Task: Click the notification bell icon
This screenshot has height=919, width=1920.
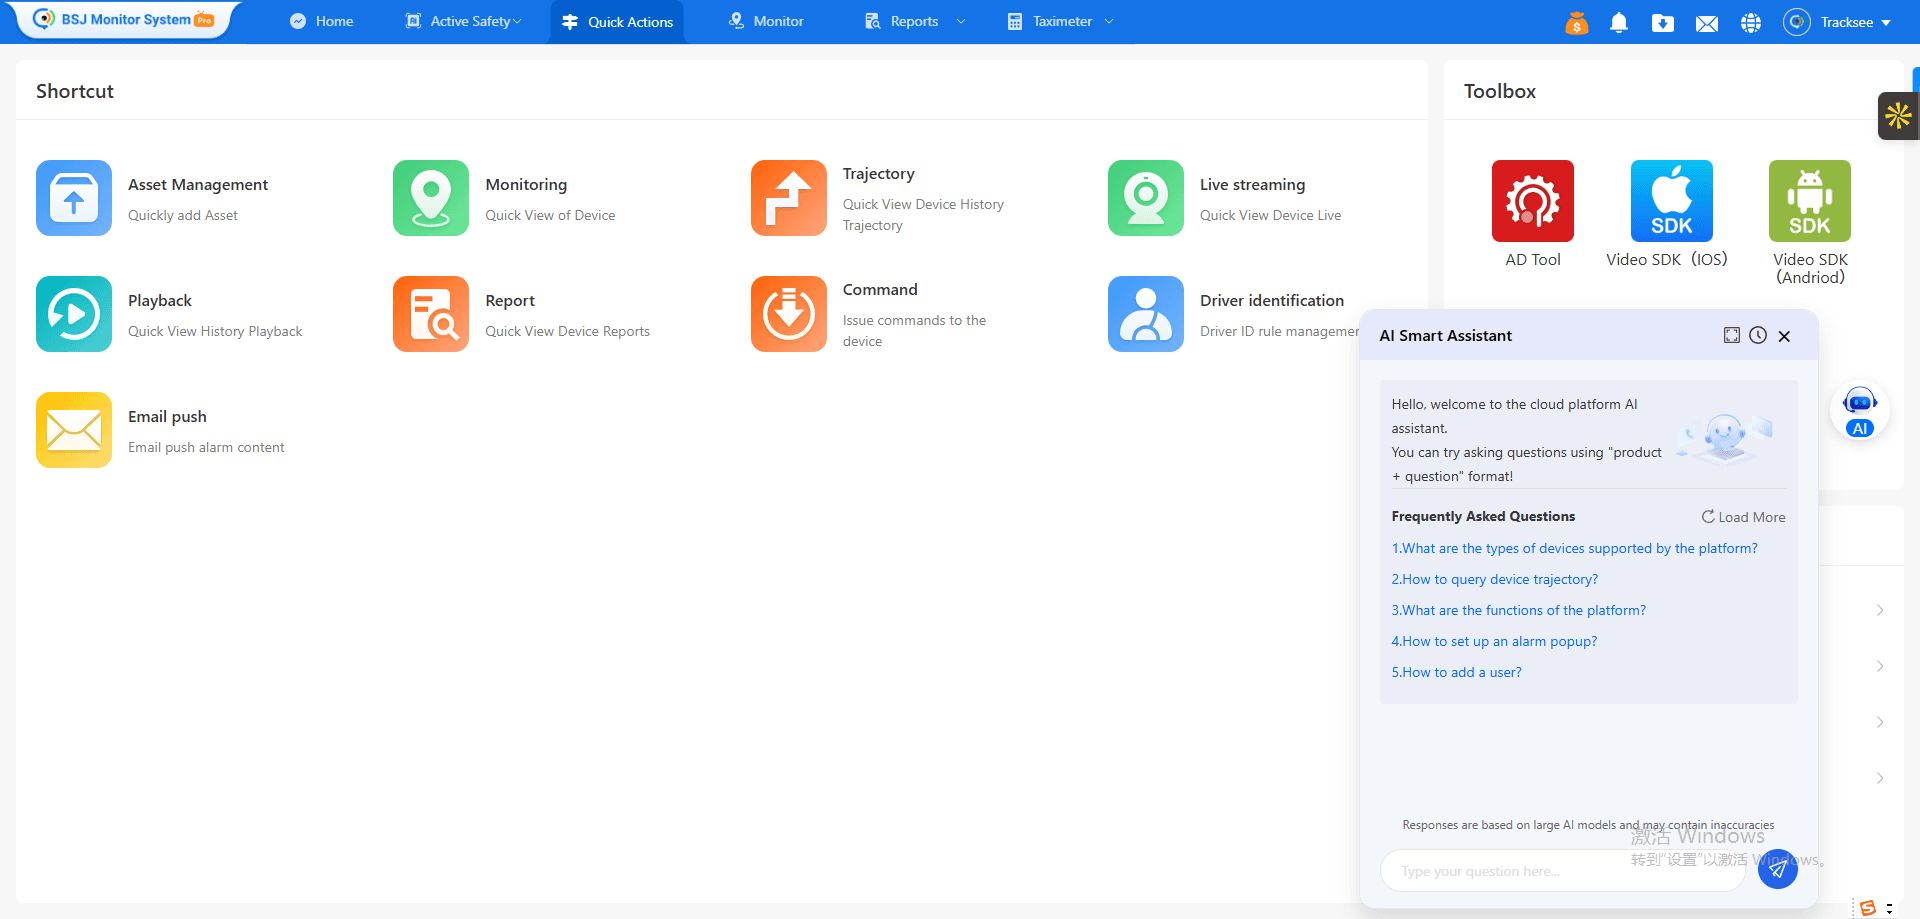Action: pyautogui.click(x=1619, y=22)
